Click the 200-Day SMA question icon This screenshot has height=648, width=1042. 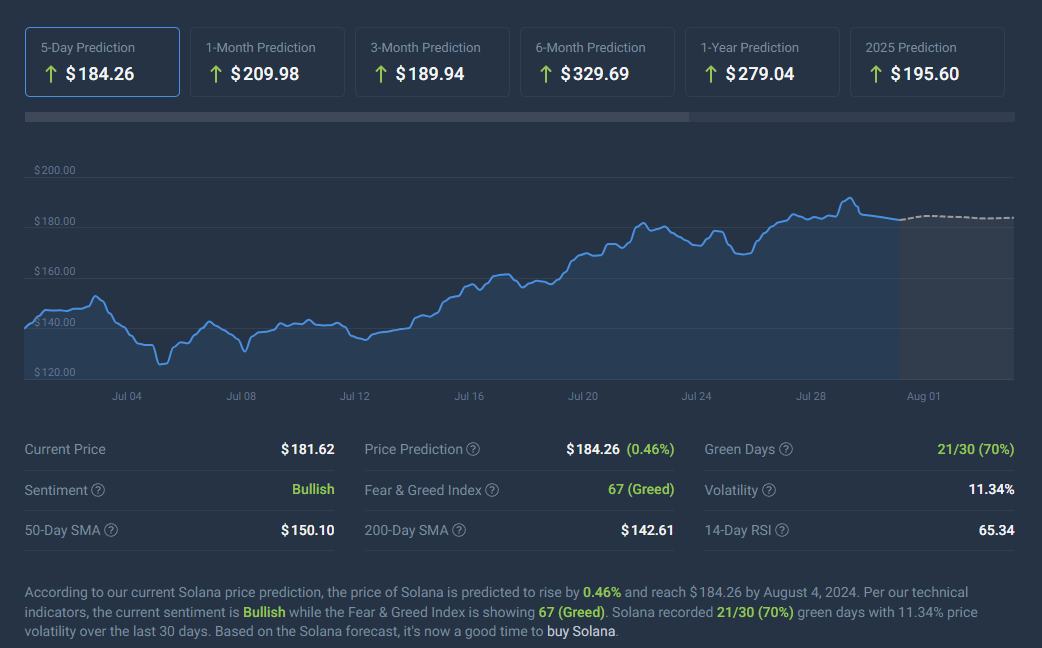[x=459, y=530]
